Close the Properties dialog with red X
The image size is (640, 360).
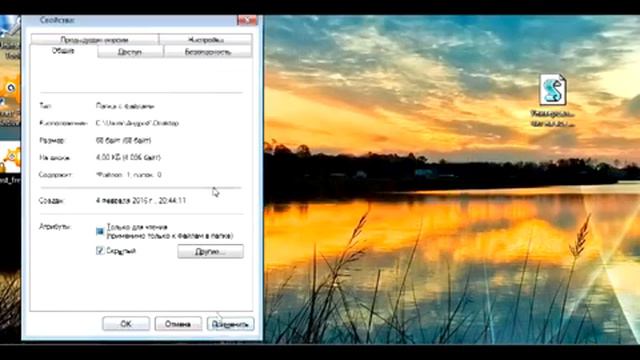pos(247,20)
